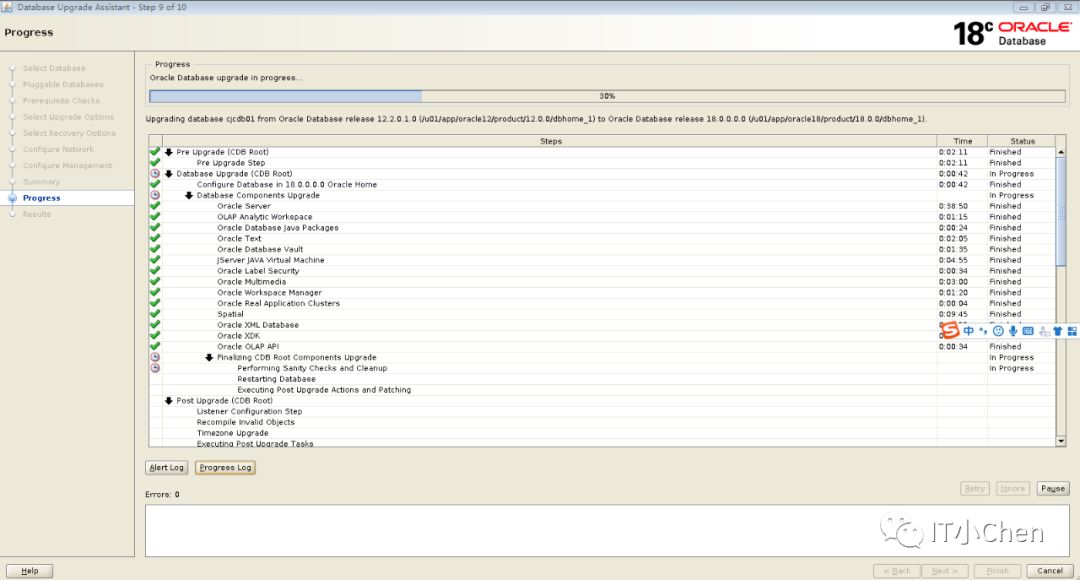Click checkmark for JServer JAVA Virtual Machine
The height and width of the screenshot is (580, 1080).
click(x=155, y=260)
